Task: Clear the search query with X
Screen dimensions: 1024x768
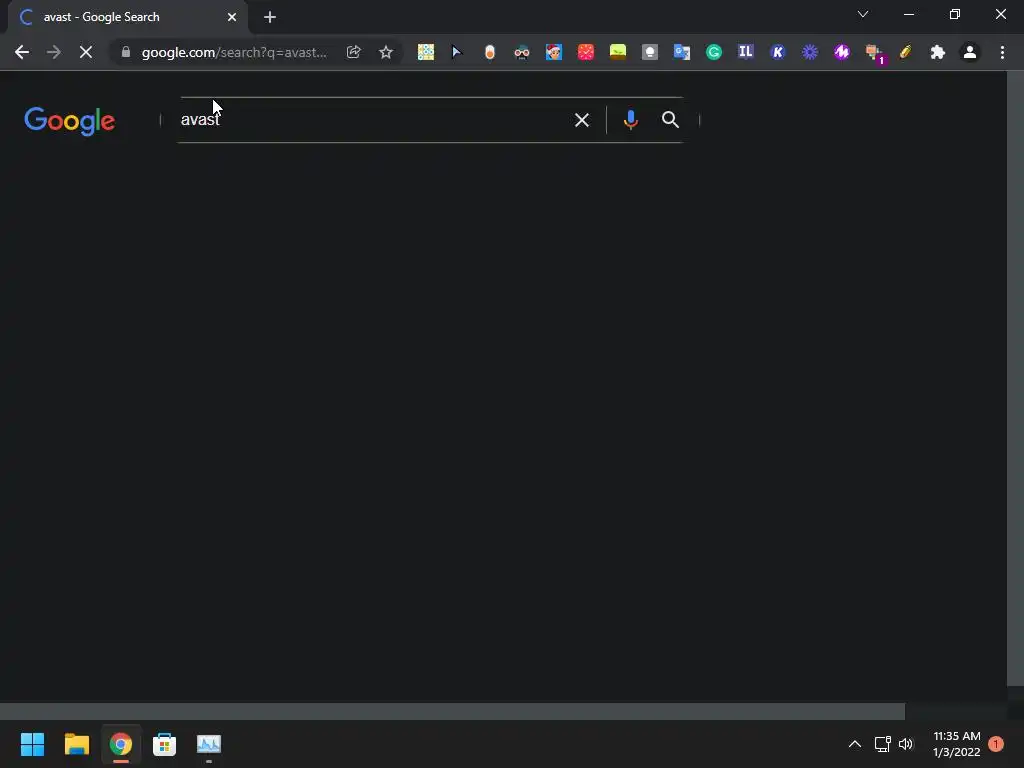Action: click(581, 120)
